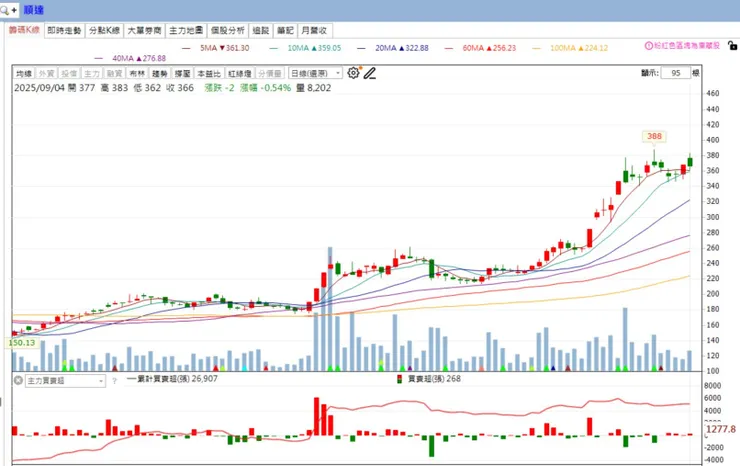The height and width of the screenshot is (466, 740).
Task: Click the 漲幅 -0.54% value
Action: pyautogui.click(x=265, y=88)
